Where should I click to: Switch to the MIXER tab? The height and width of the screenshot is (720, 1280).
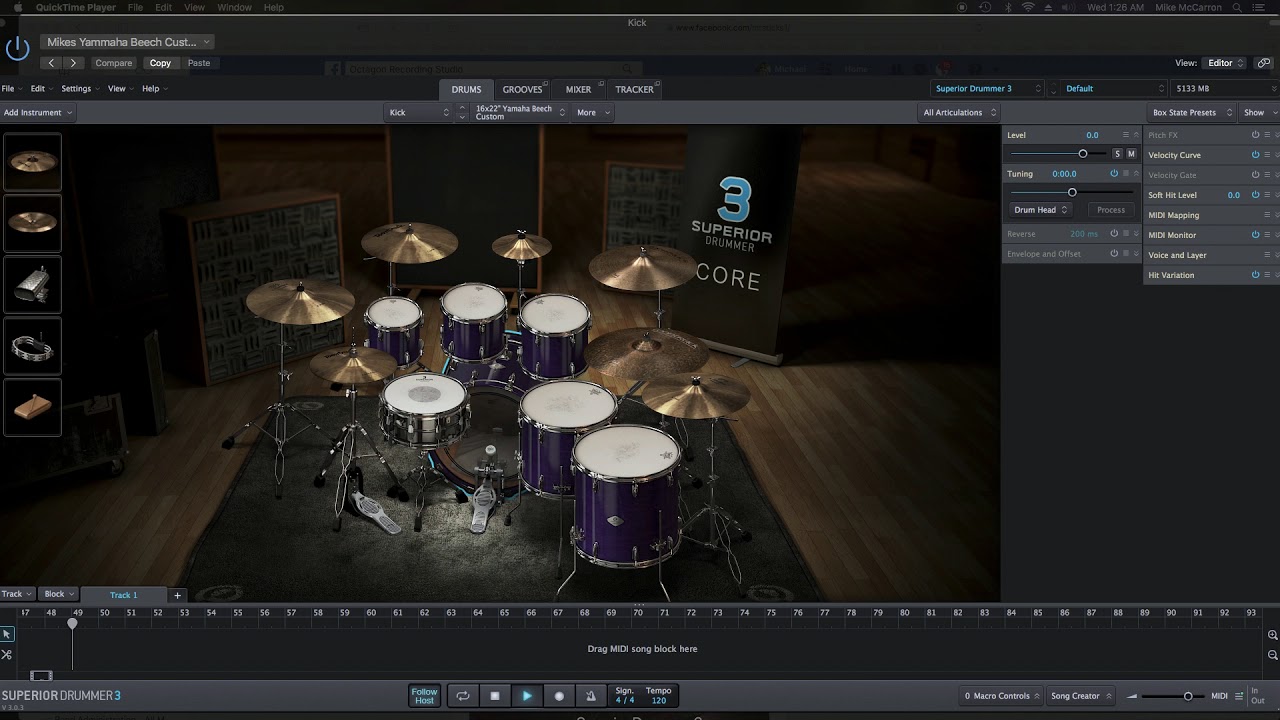578,89
